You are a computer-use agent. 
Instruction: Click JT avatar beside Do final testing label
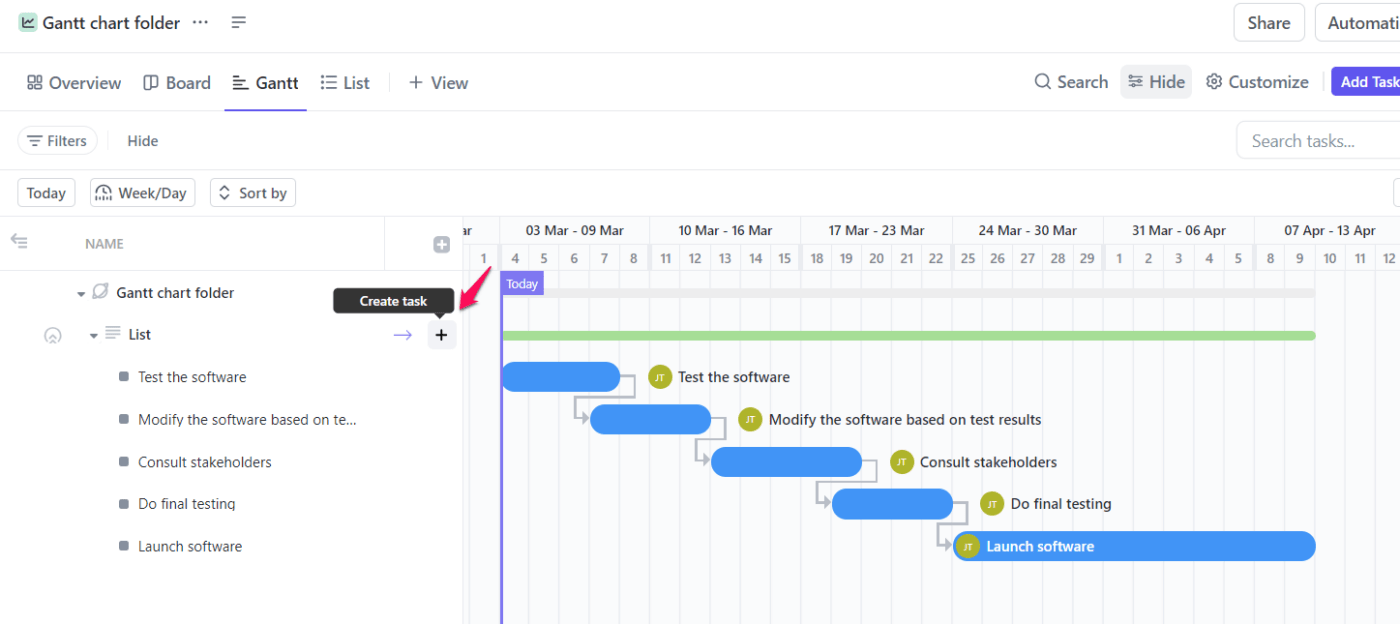point(992,504)
